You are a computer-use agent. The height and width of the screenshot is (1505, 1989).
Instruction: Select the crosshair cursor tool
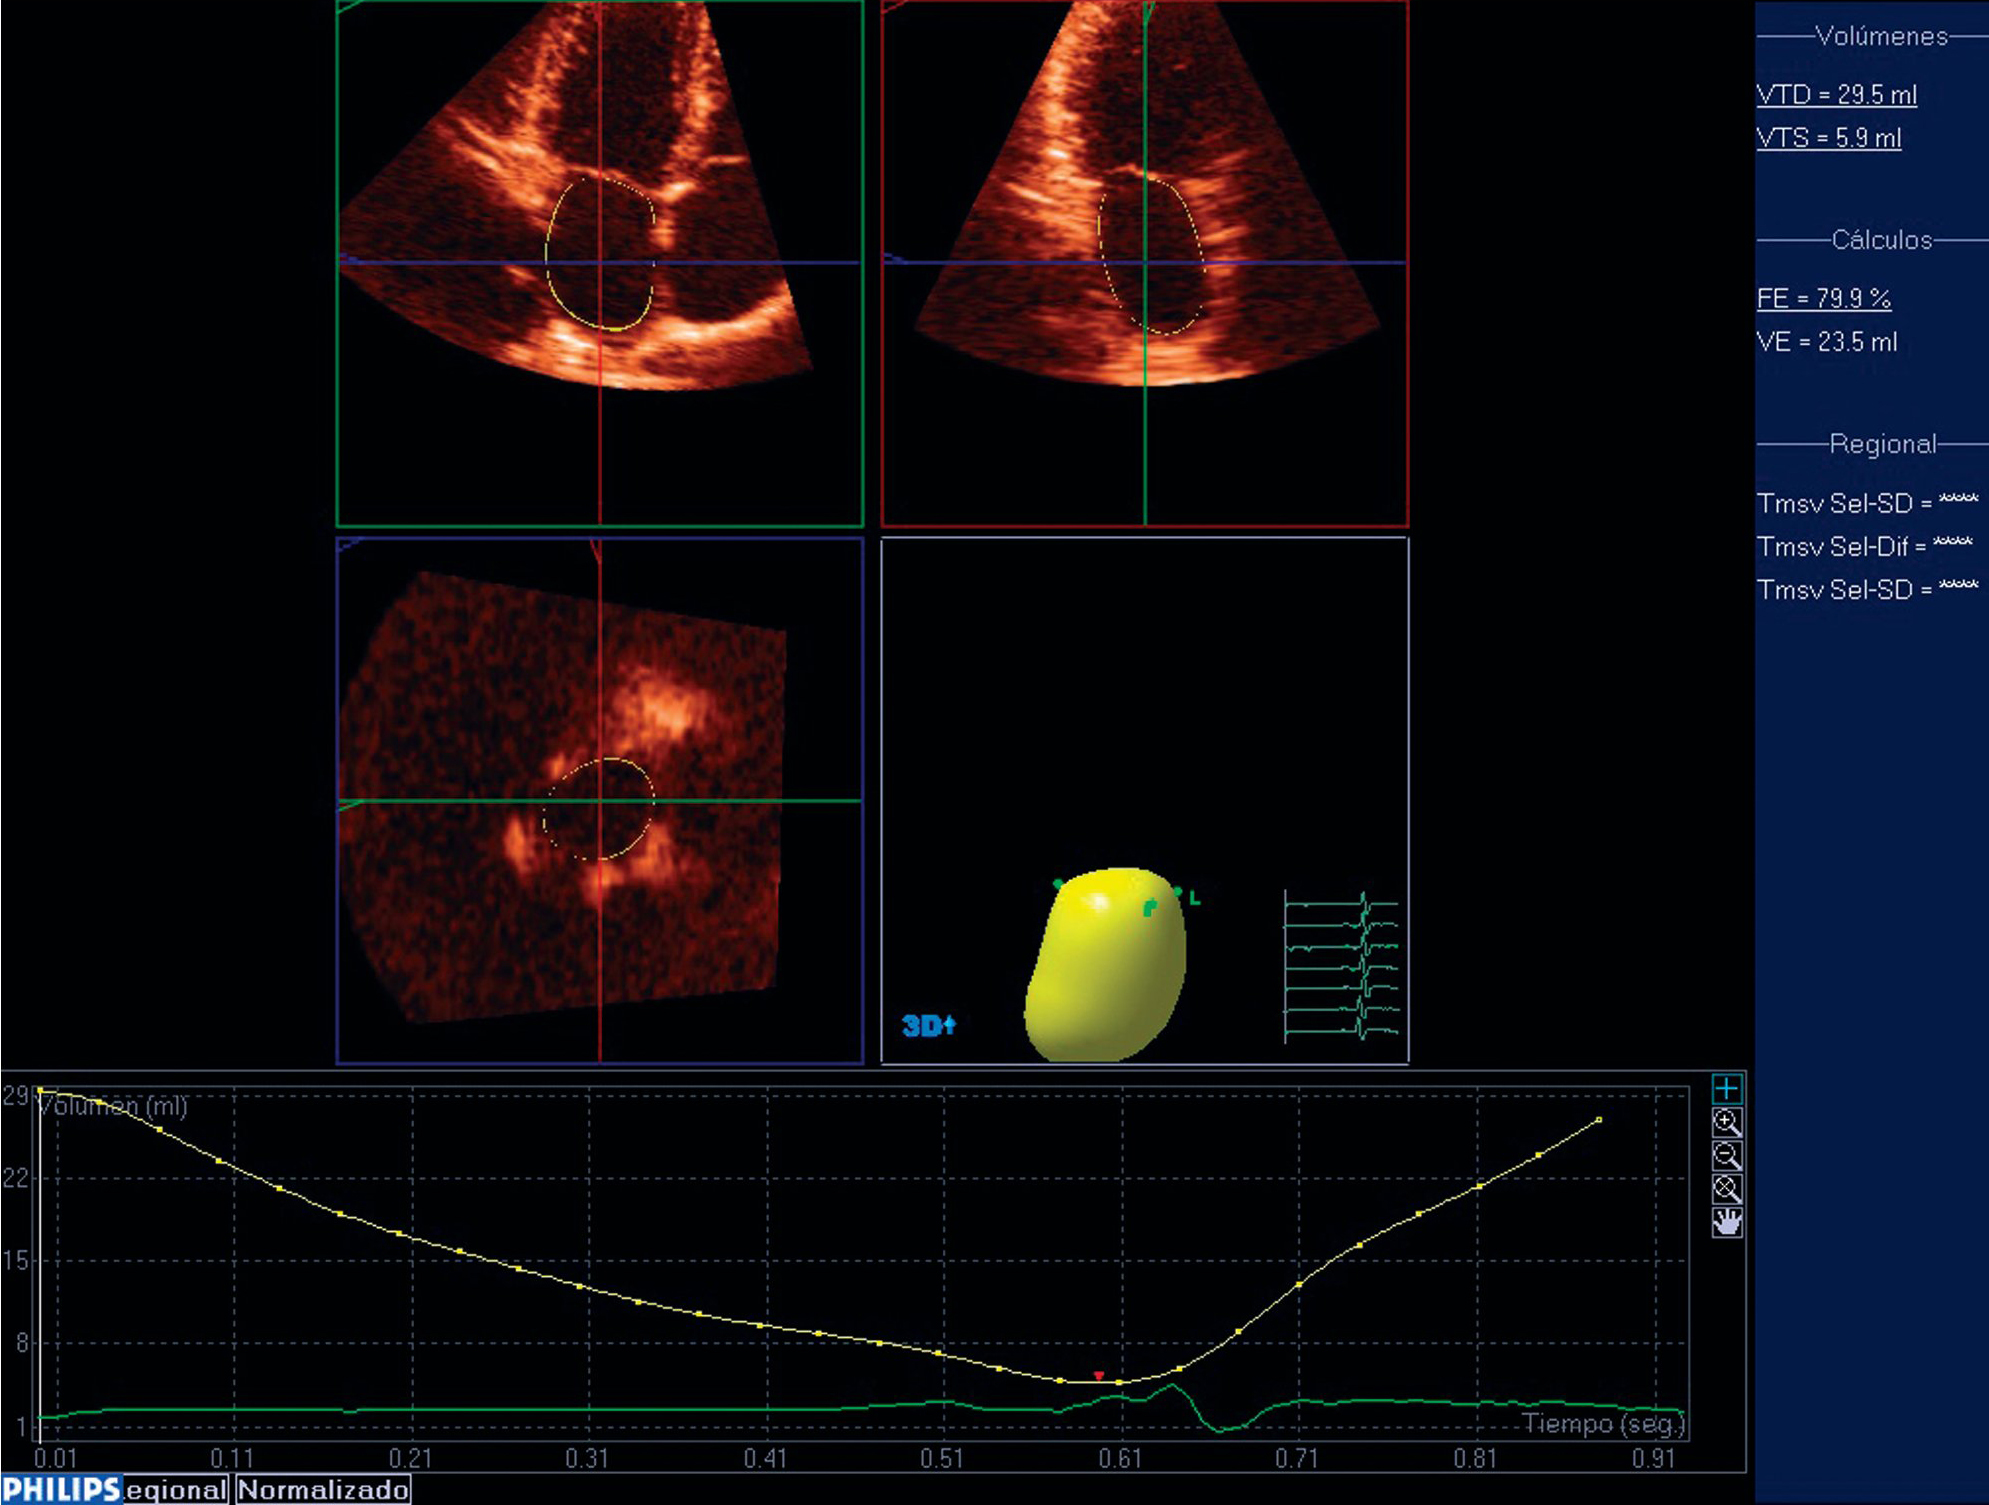pyautogui.click(x=1726, y=1089)
